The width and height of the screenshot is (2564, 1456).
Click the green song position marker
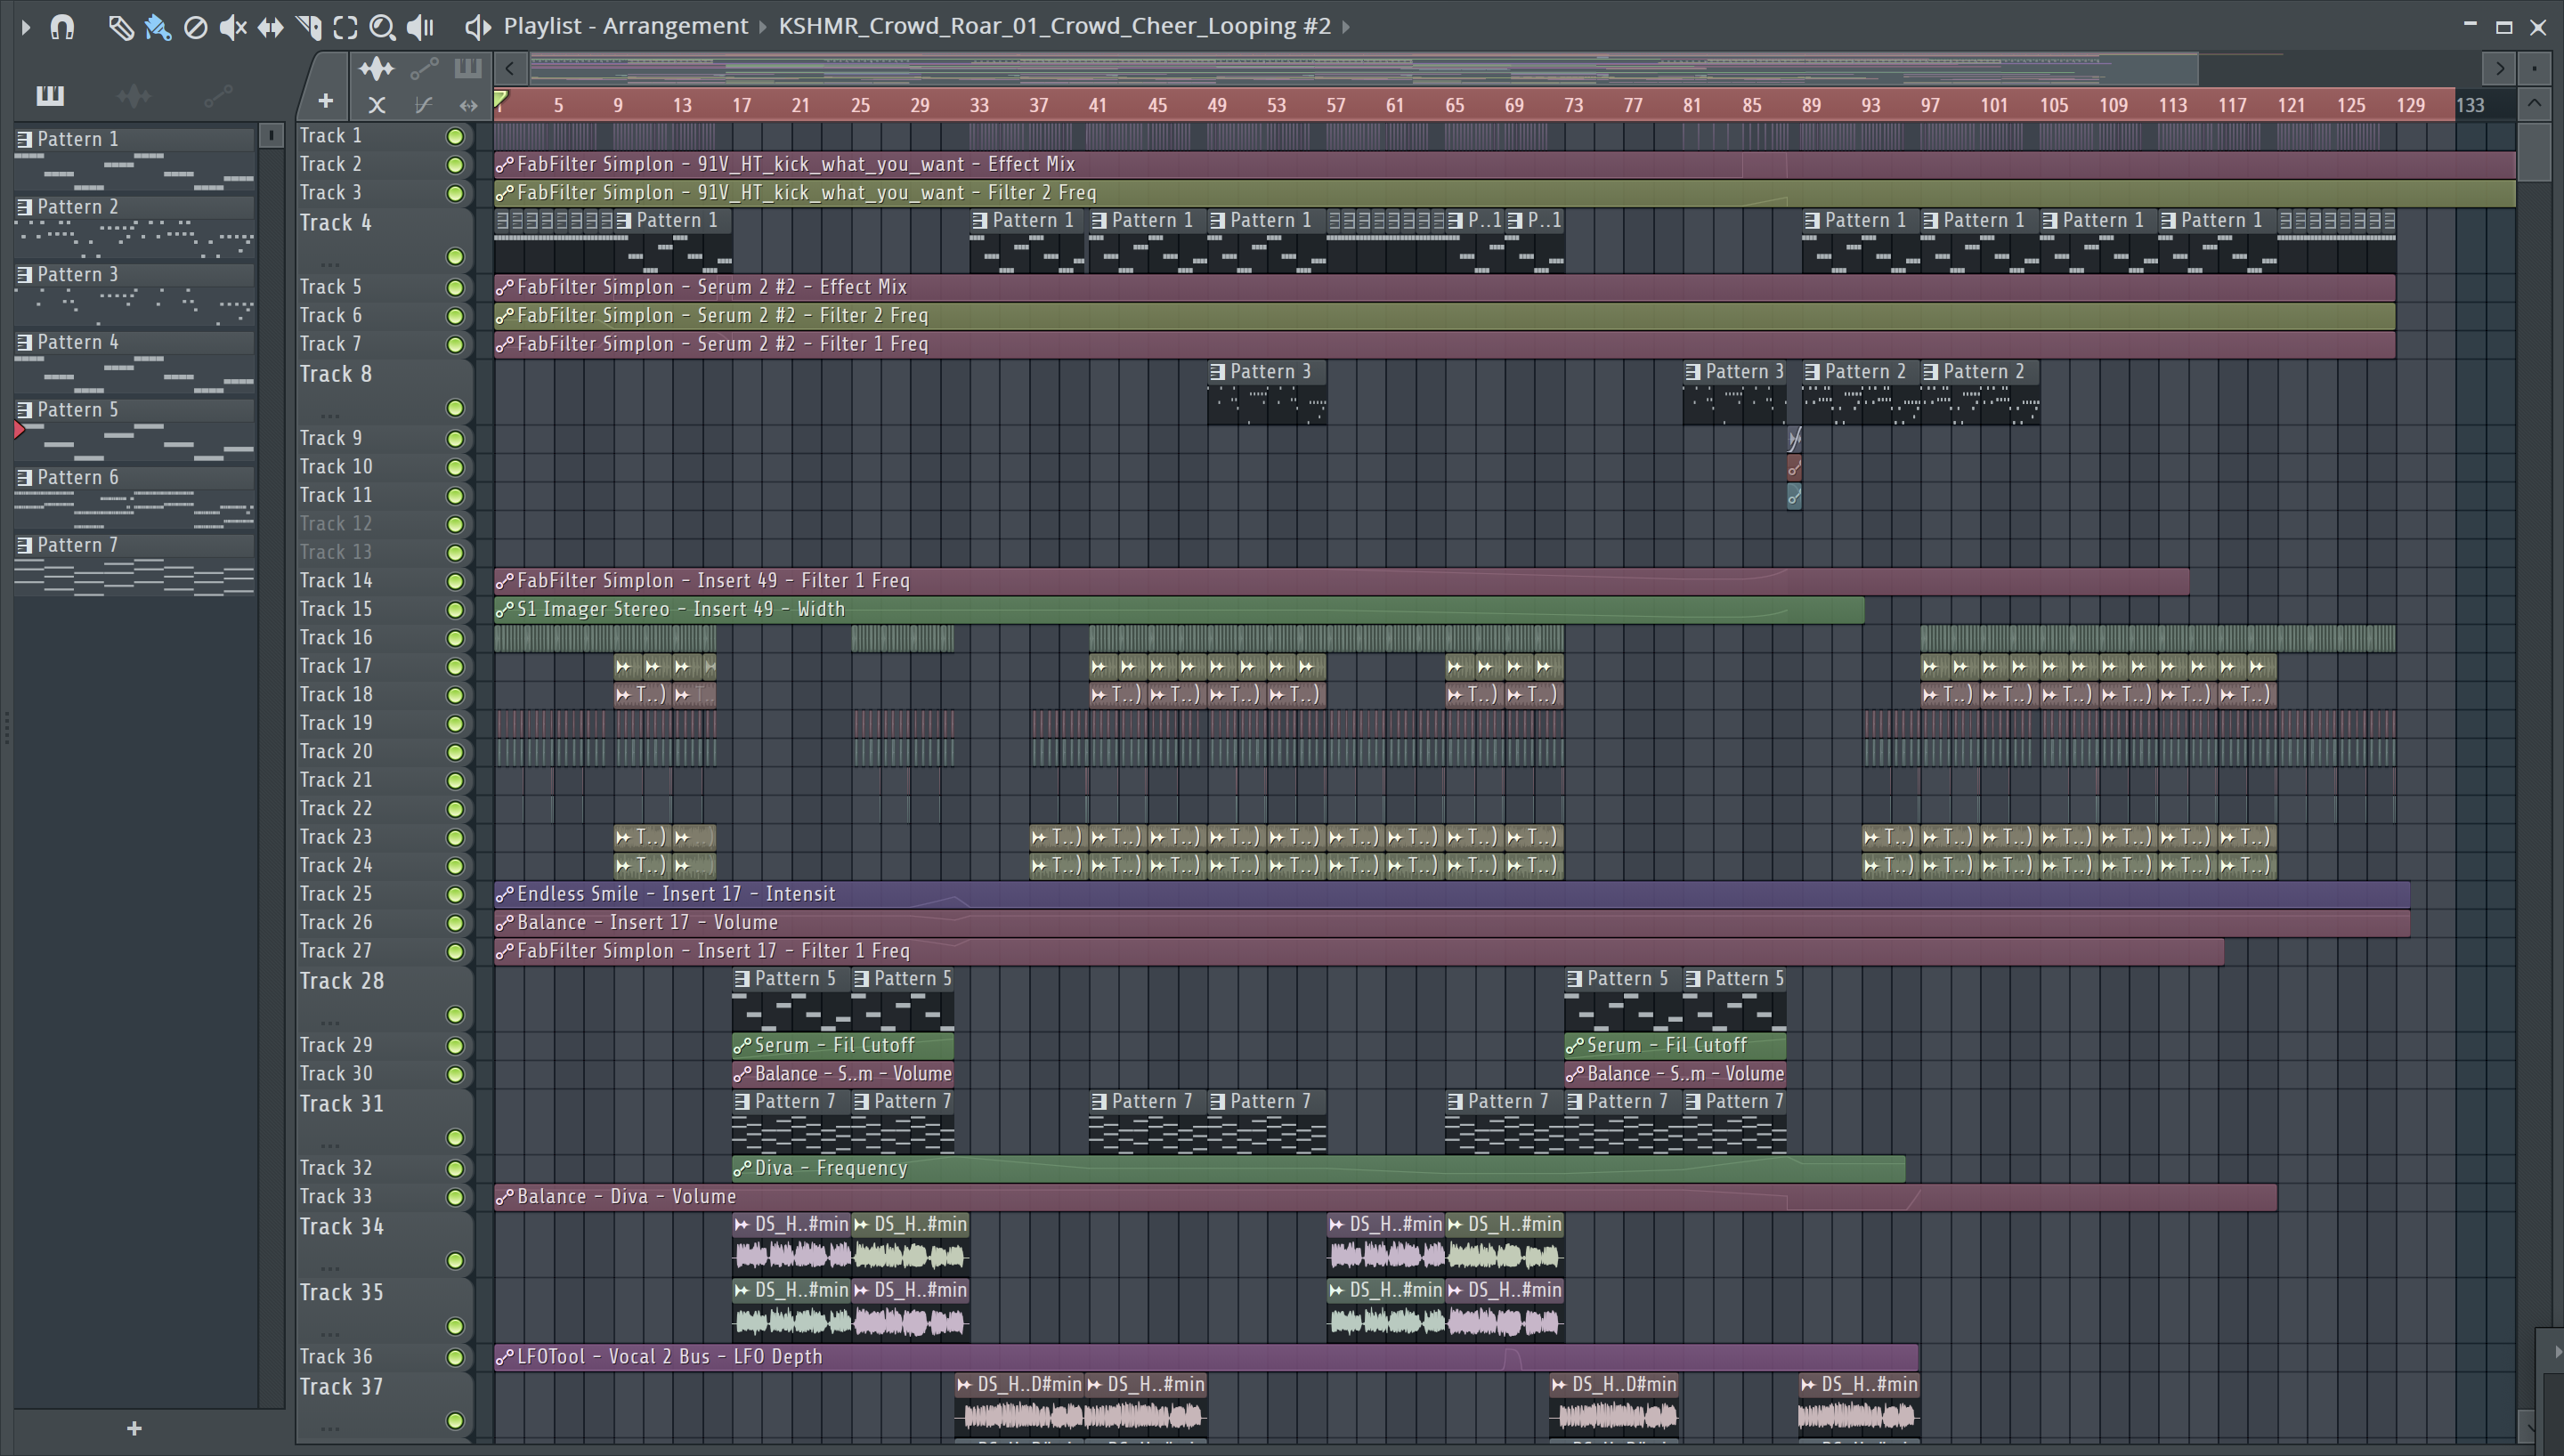coord(501,98)
